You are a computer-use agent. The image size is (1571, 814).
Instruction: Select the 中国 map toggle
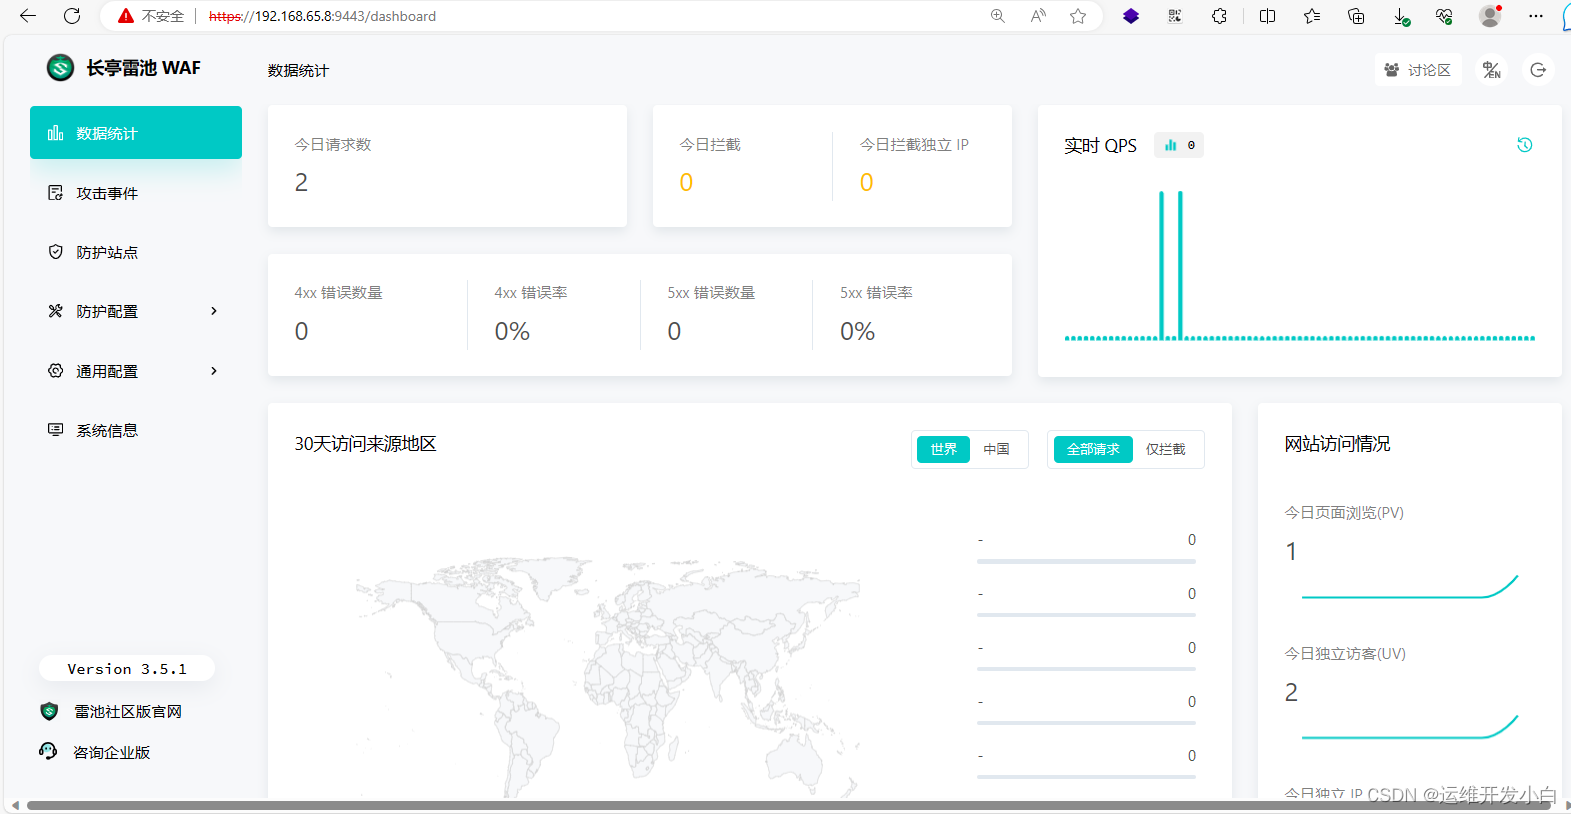996,449
